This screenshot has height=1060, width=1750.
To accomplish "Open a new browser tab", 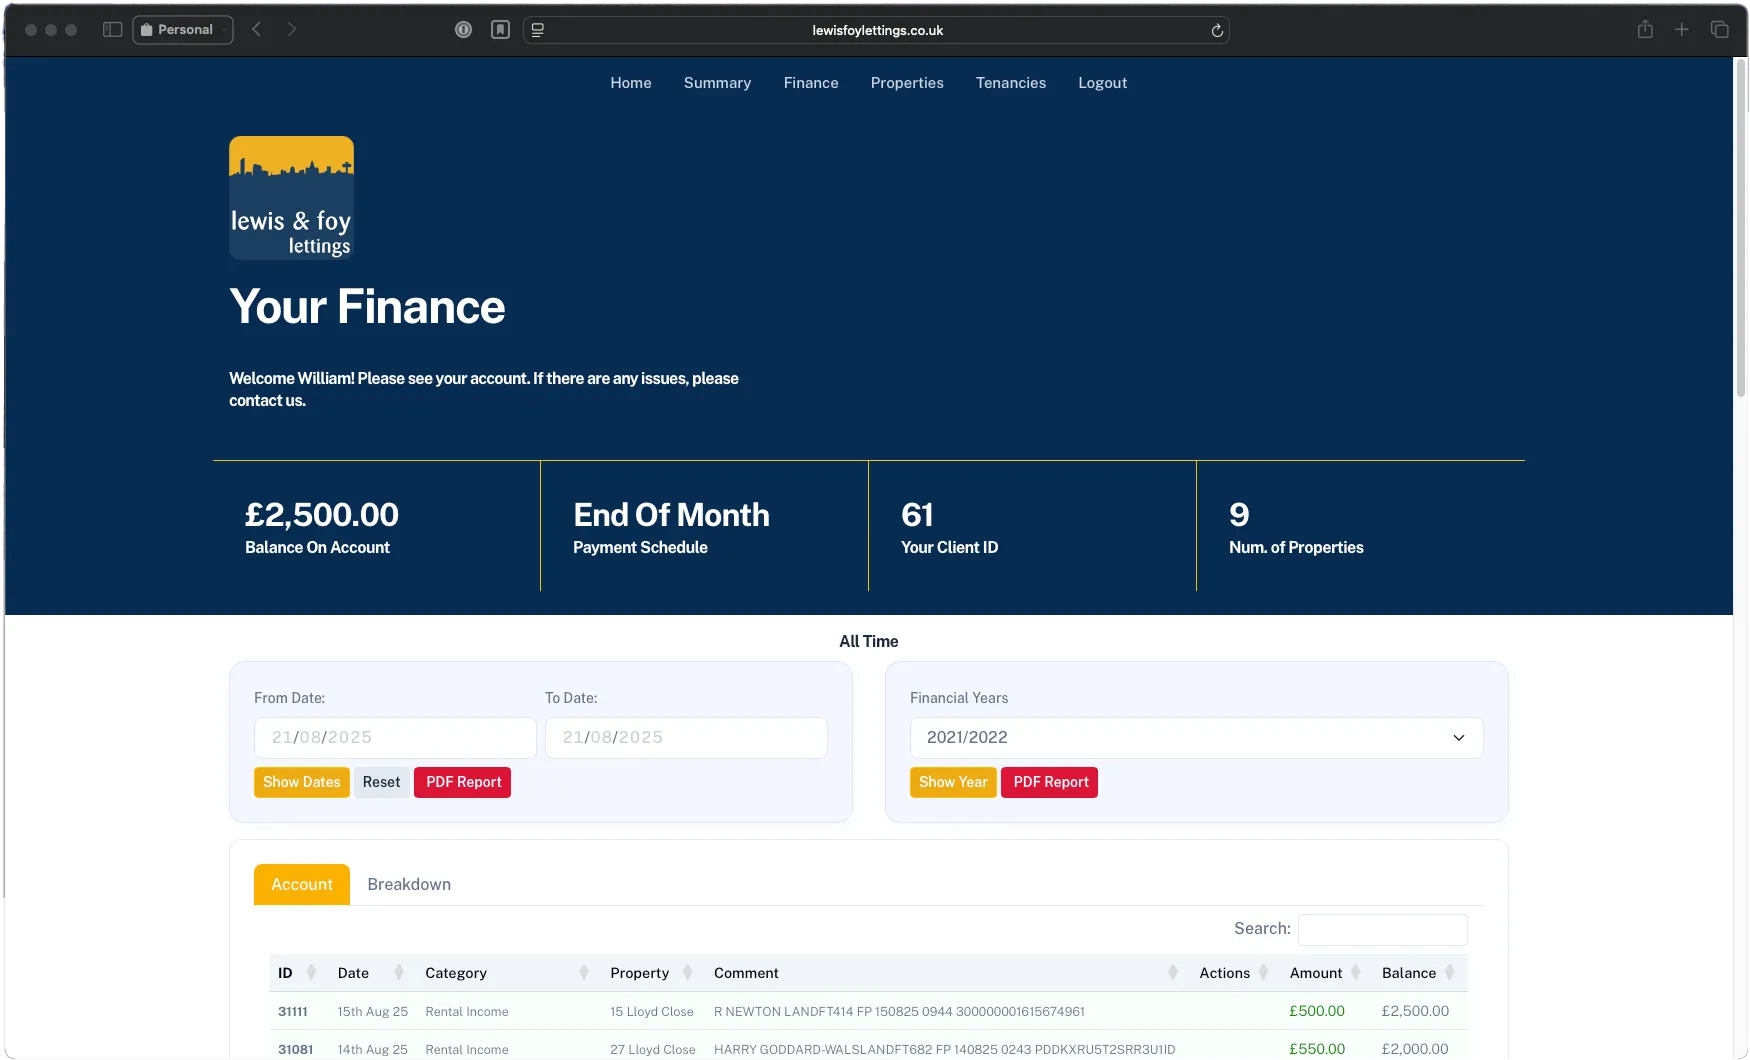I will tap(1682, 29).
